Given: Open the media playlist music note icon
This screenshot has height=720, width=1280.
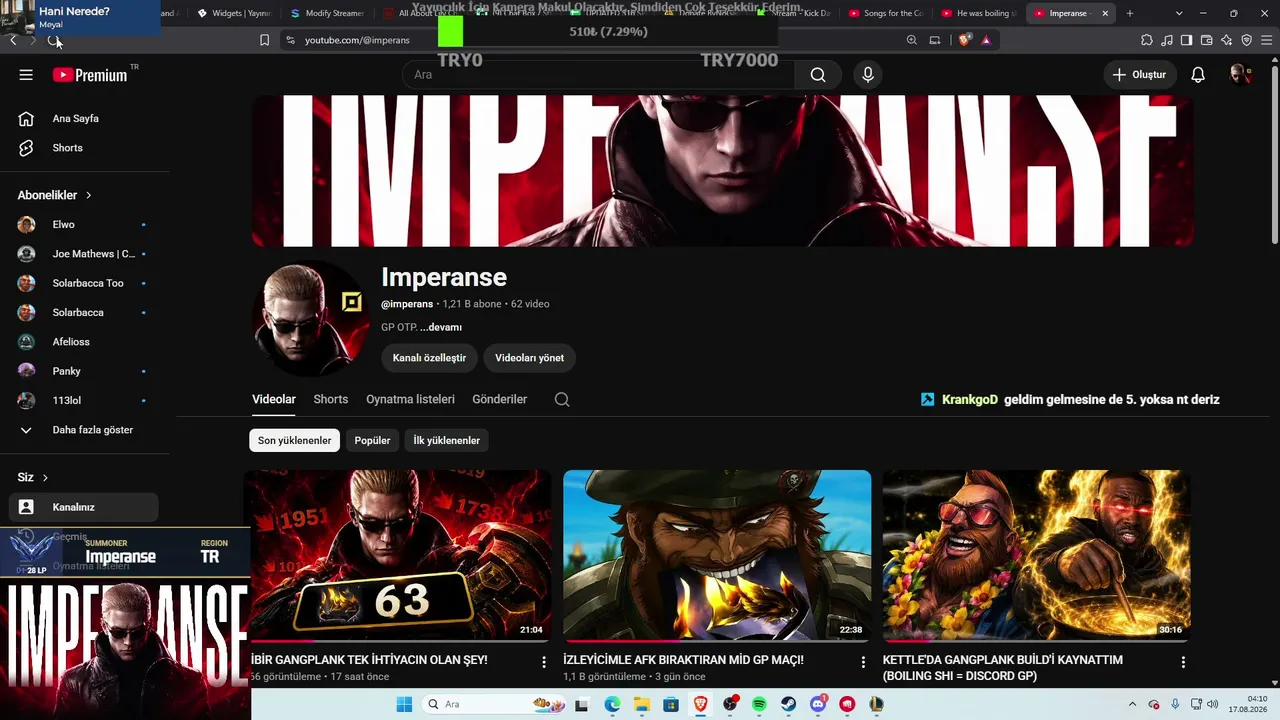Looking at the screenshot, I should [1167, 40].
